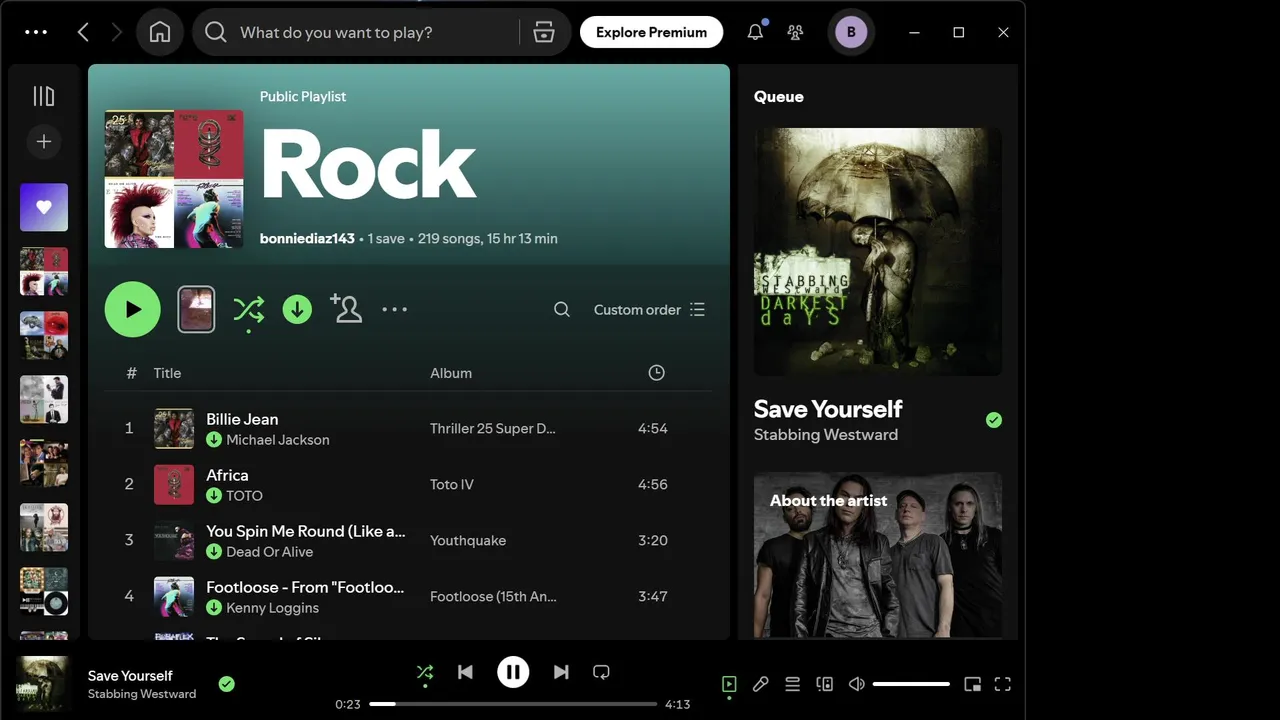The width and height of the screenshot is (1280, 720).
Task: Toggle the Queue button in player bar
Action: (x=792, y=684)
